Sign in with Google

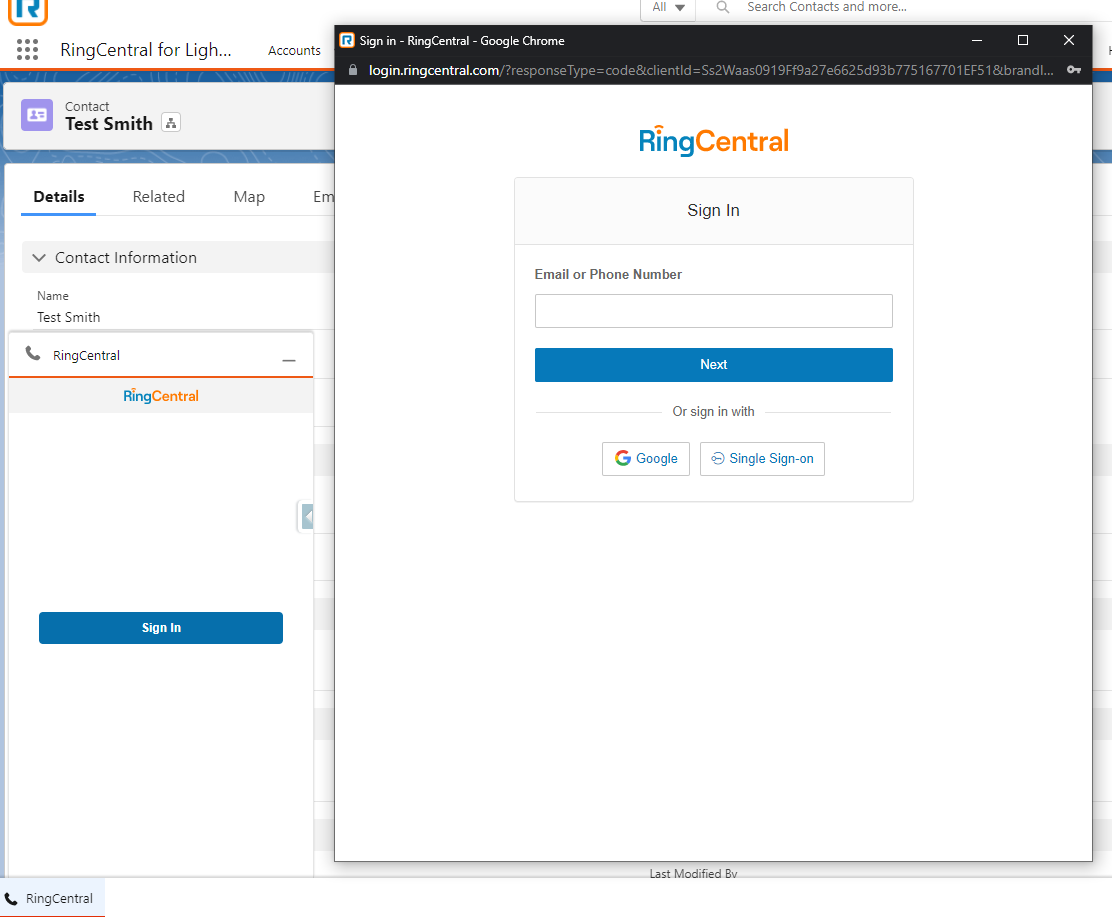point(645,458)
